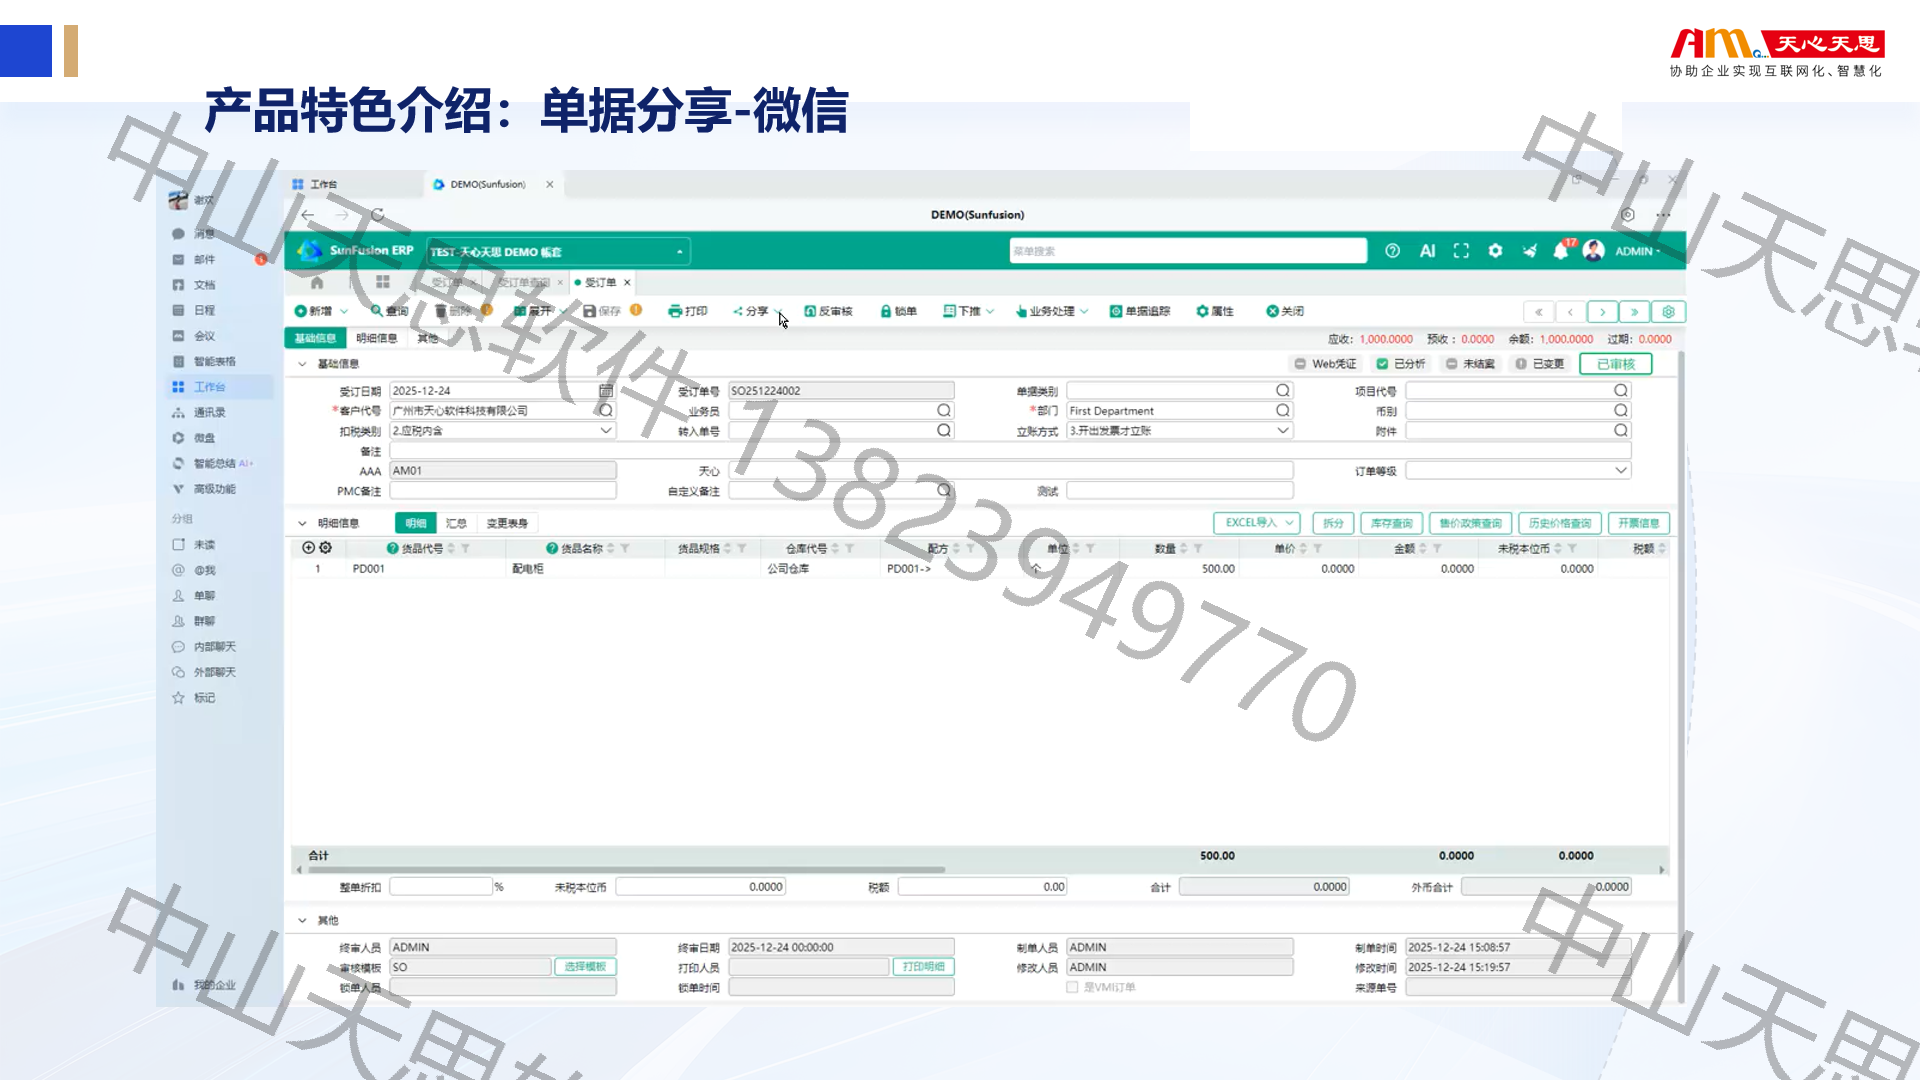Click the 打印明细 button
The width and height of the screenshot is (1920, 1080).
coord(924,967)
